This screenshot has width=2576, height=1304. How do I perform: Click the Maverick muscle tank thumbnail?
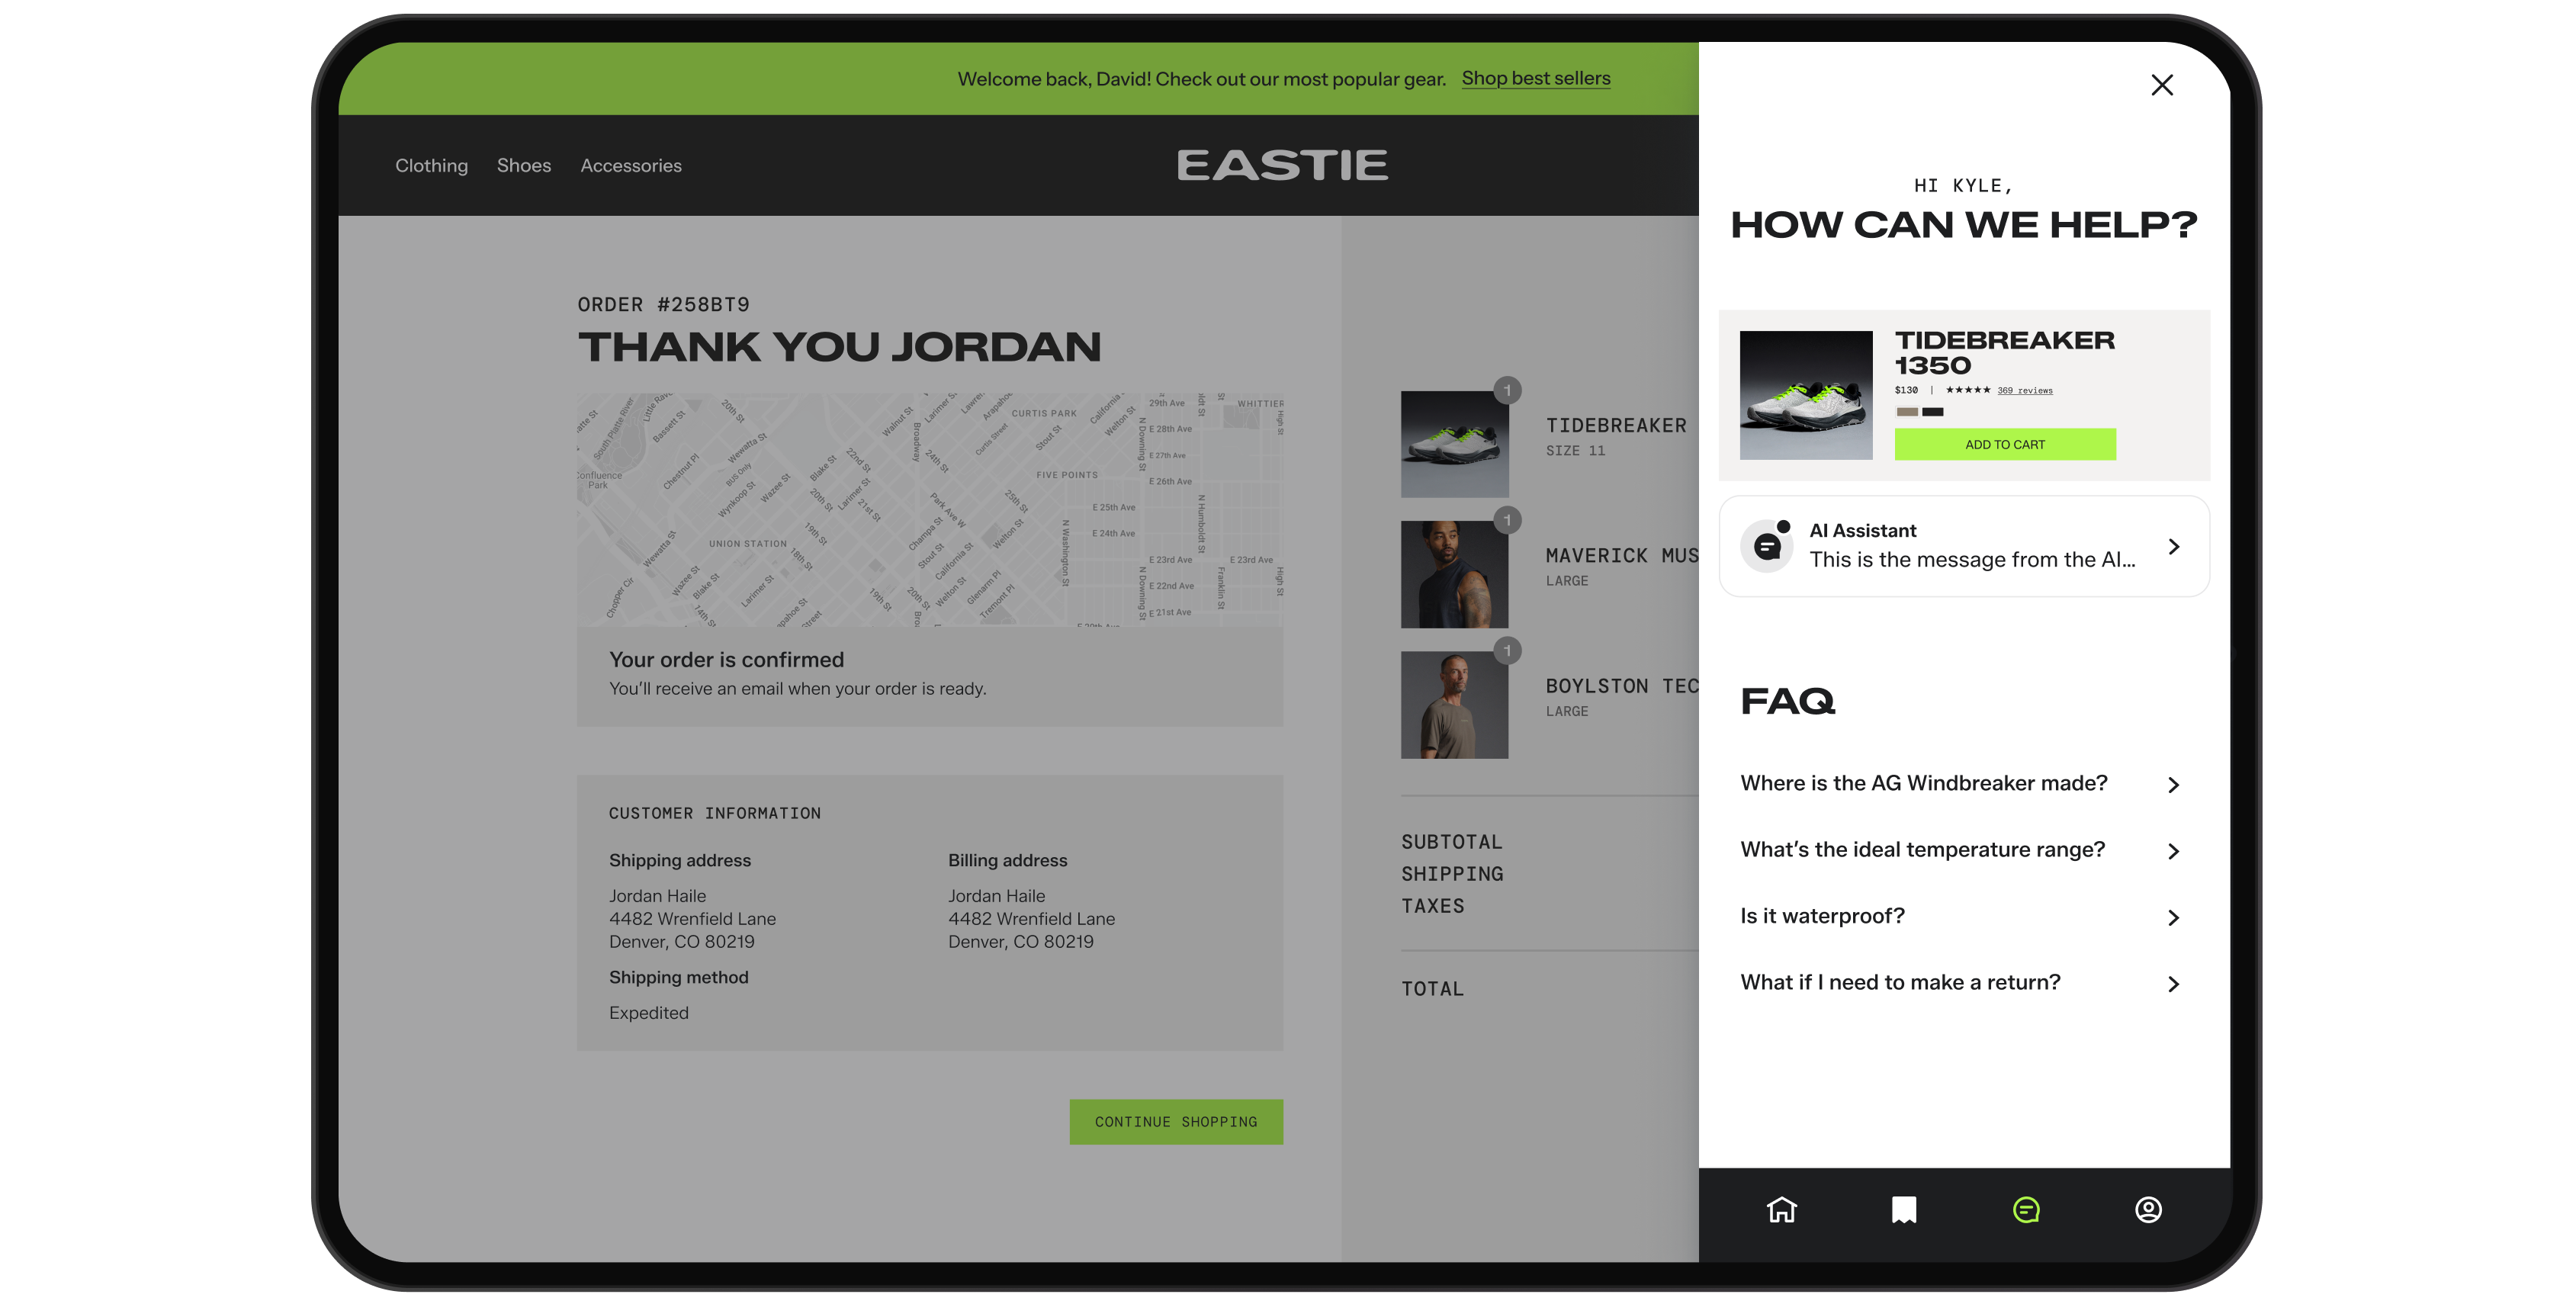pos(1454,575)
